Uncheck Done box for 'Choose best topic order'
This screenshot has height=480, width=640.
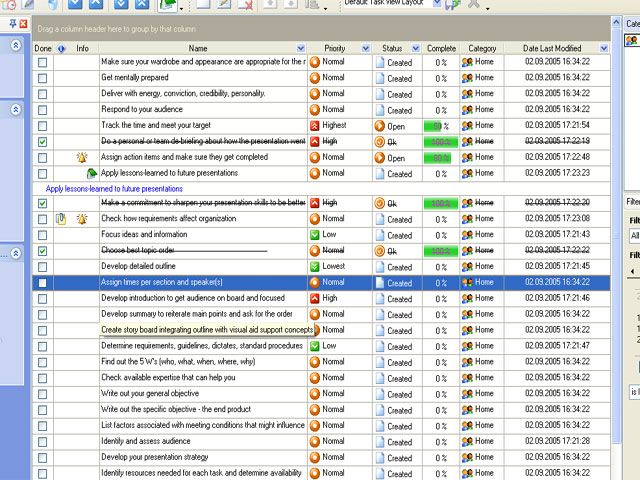tap(42, 251)
